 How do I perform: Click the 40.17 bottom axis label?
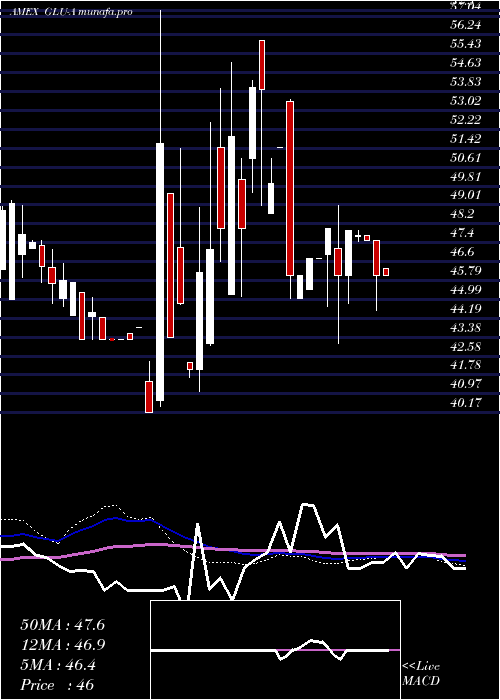click(x=465, y=403)
